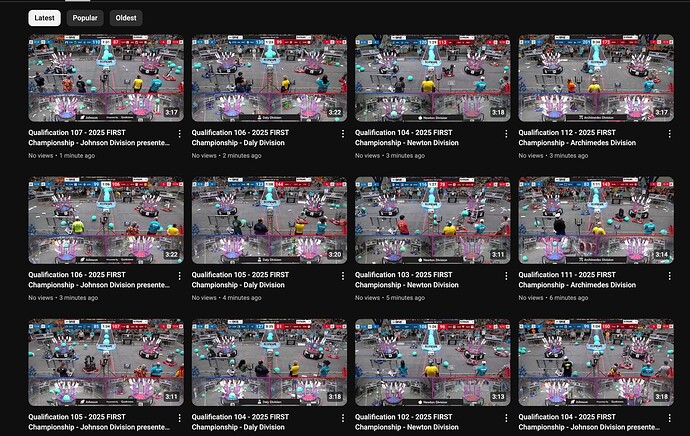This screenshot has height=436, width=690.
Task: Click the three dots beside Qualification 104 Johnson Division
Action: pyautogui.click(x=669, y=418)
